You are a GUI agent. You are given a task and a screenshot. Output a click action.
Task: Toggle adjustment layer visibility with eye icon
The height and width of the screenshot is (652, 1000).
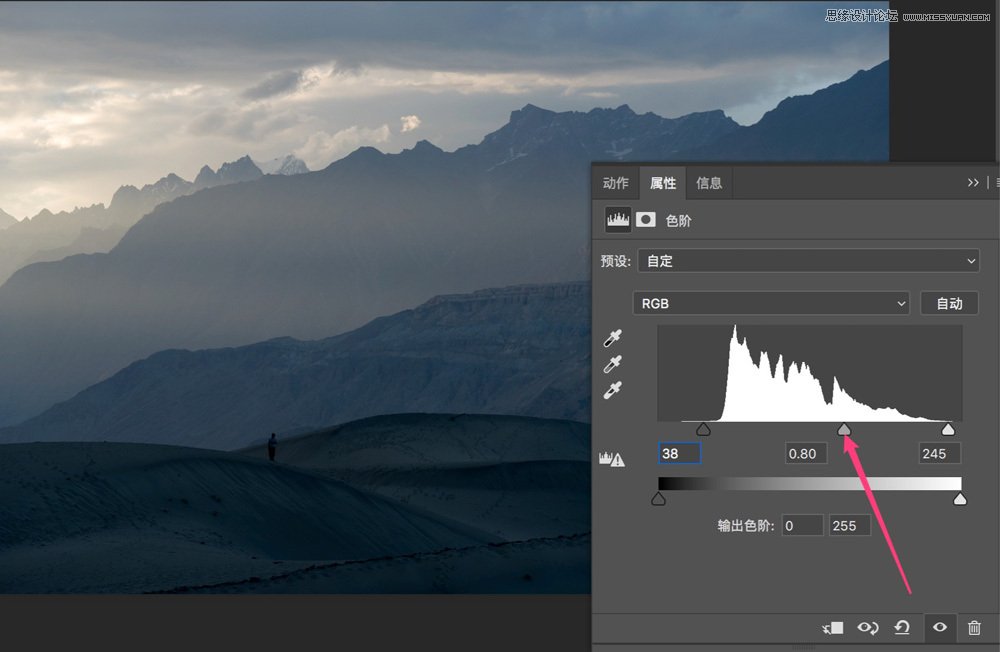pyautogui.click(x=938, y=628)
